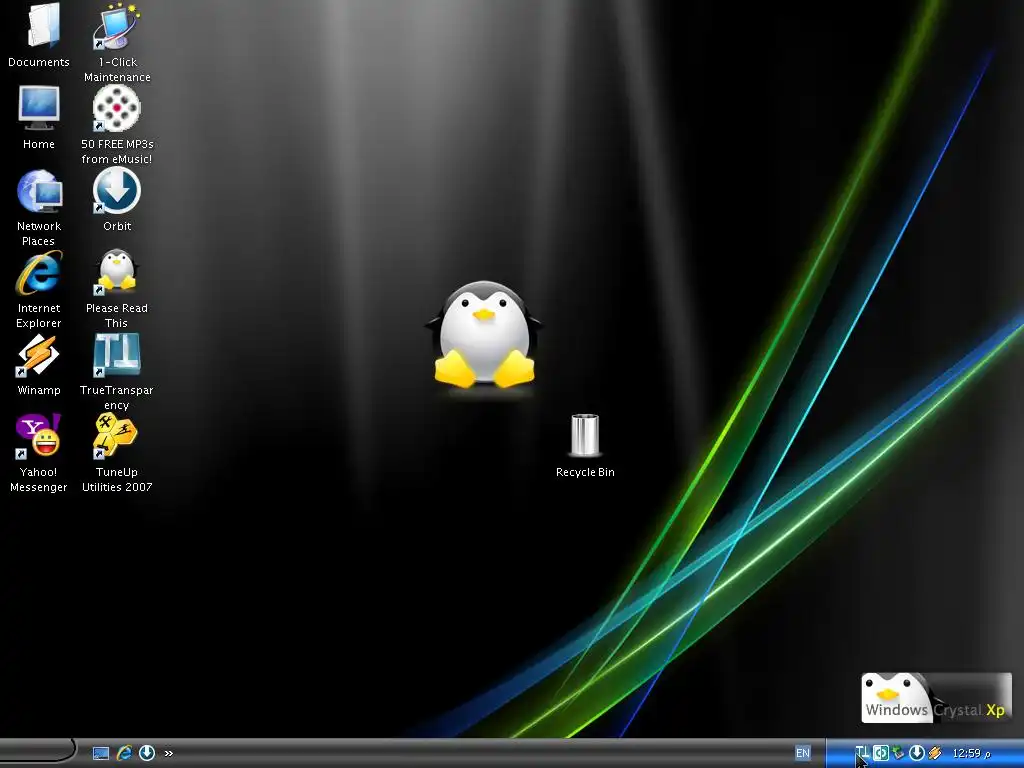The image size is (1024, 768).
Task: Click the Windows Crystal XP logo badge
Action: [936, 698]
